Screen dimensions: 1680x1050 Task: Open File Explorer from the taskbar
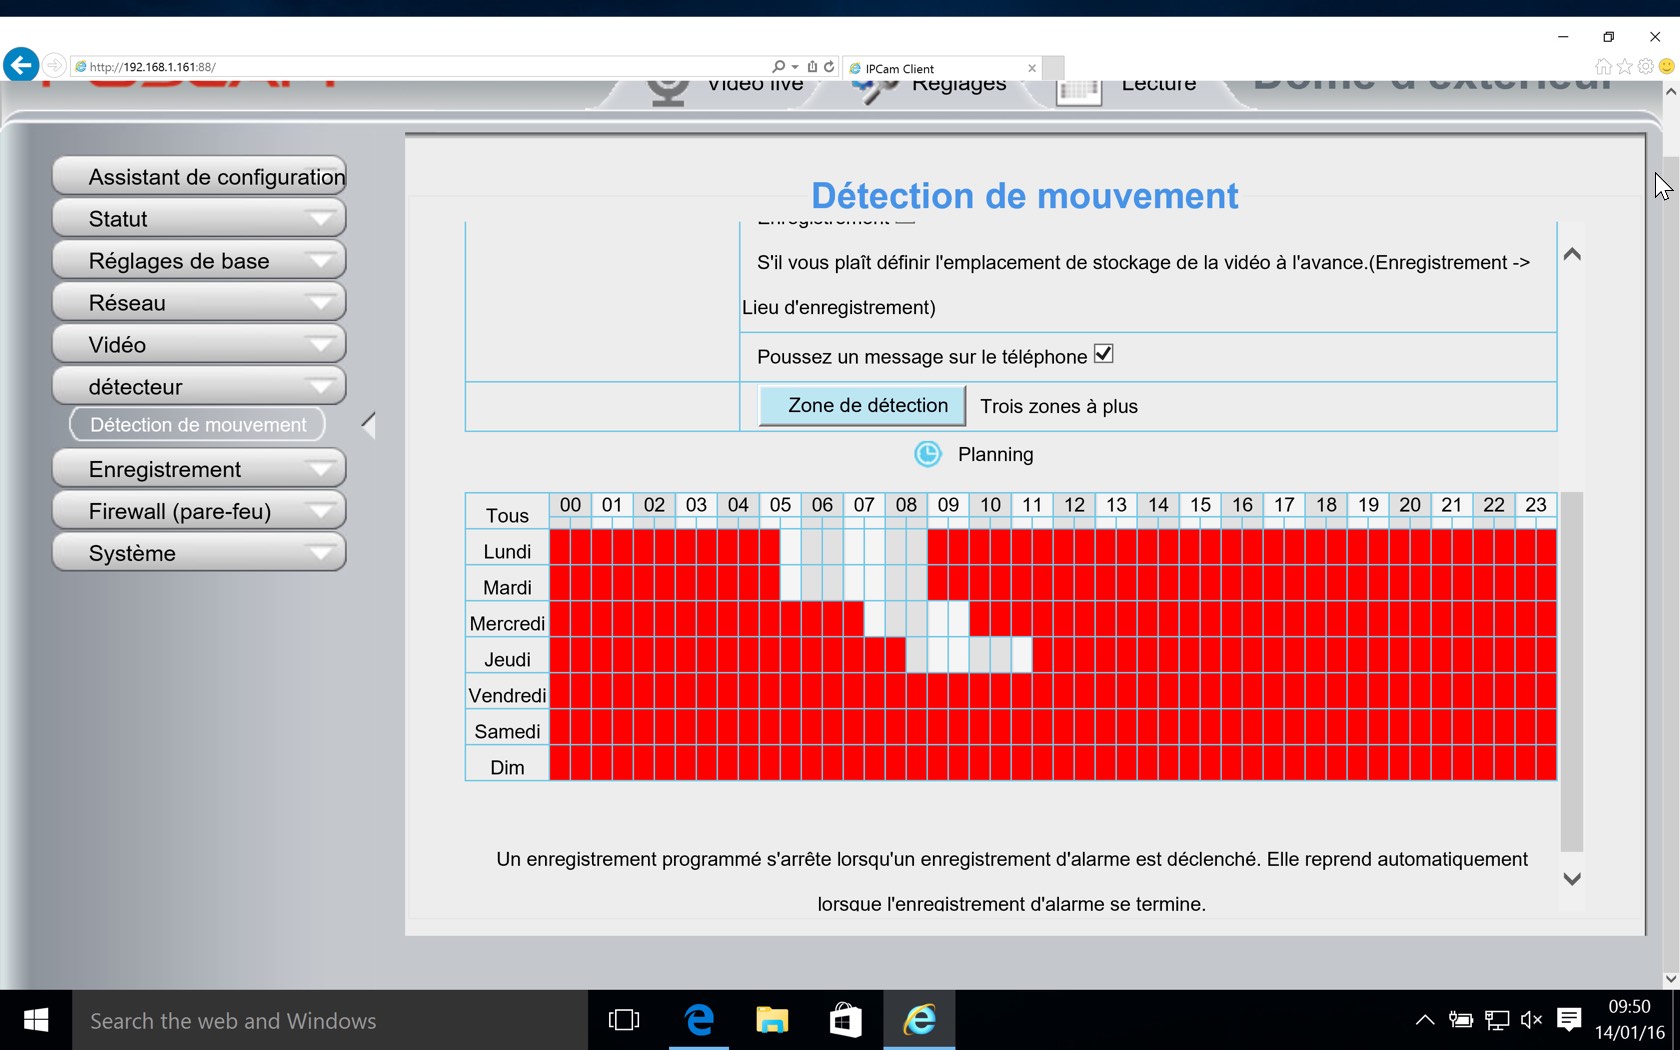click(x=772, y=1020)
